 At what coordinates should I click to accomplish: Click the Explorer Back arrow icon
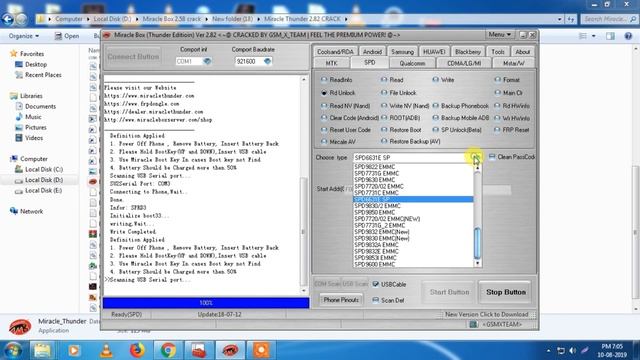coord(8,19)
